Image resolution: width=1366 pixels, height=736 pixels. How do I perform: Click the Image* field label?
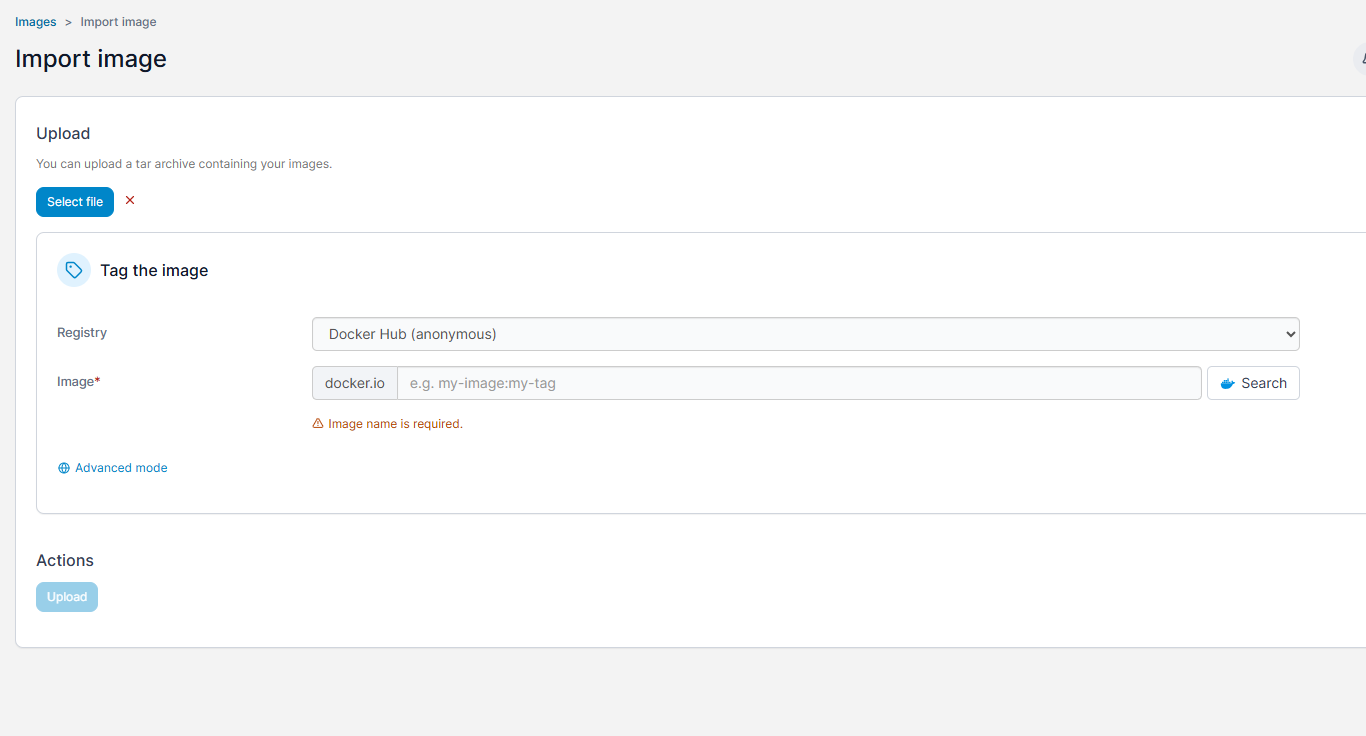click(x=79, y=381)
